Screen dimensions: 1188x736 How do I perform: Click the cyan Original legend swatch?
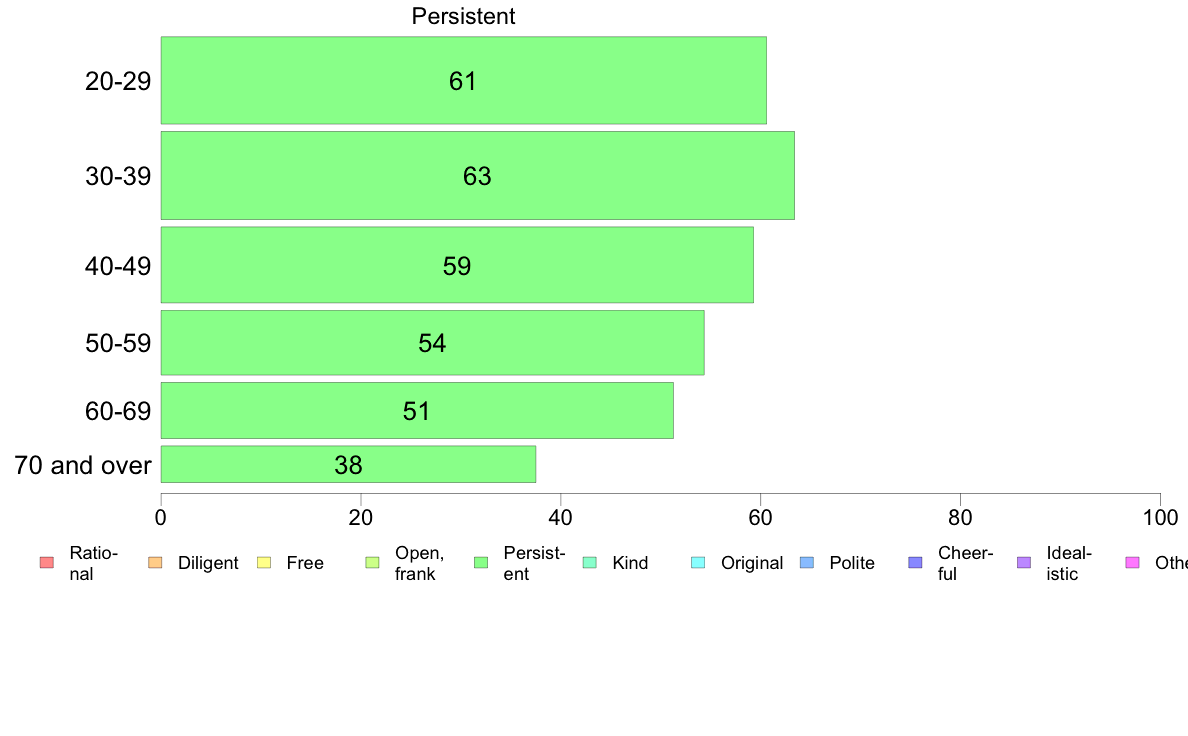tap(698, 563)
